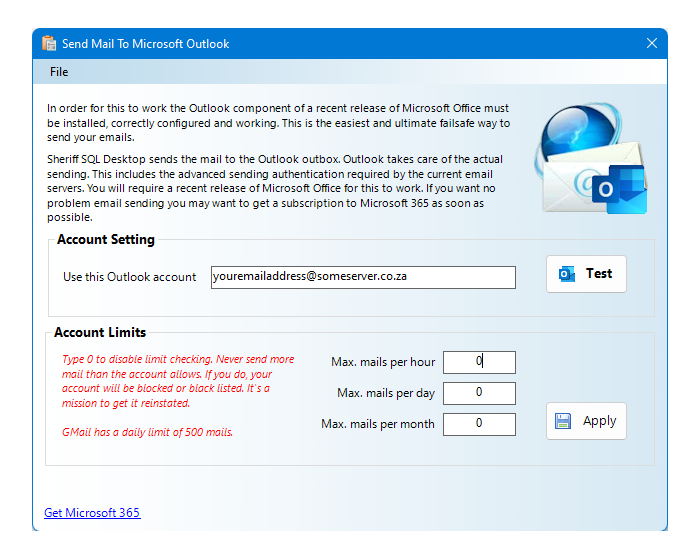Click the Test button
The height and width of the screenshot is (560, 700).
click(x=586, y=274)
